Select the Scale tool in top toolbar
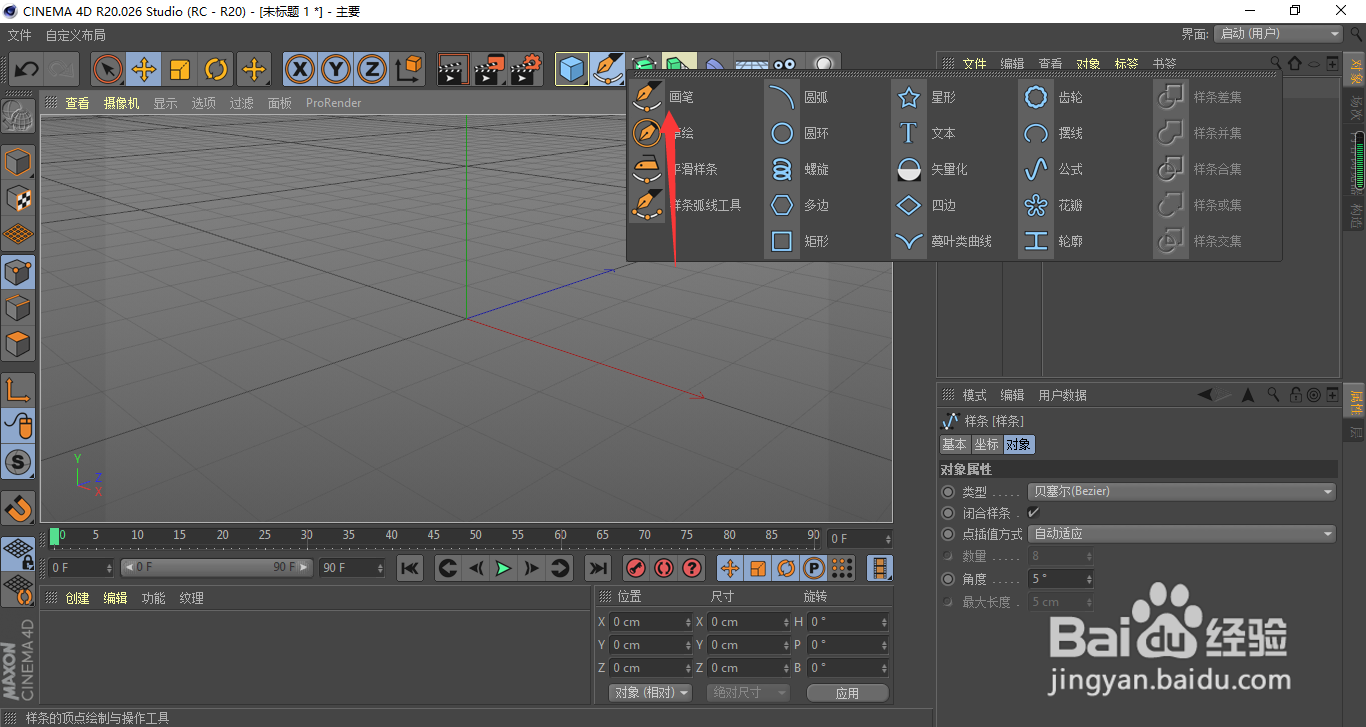 tap(180, 69)
